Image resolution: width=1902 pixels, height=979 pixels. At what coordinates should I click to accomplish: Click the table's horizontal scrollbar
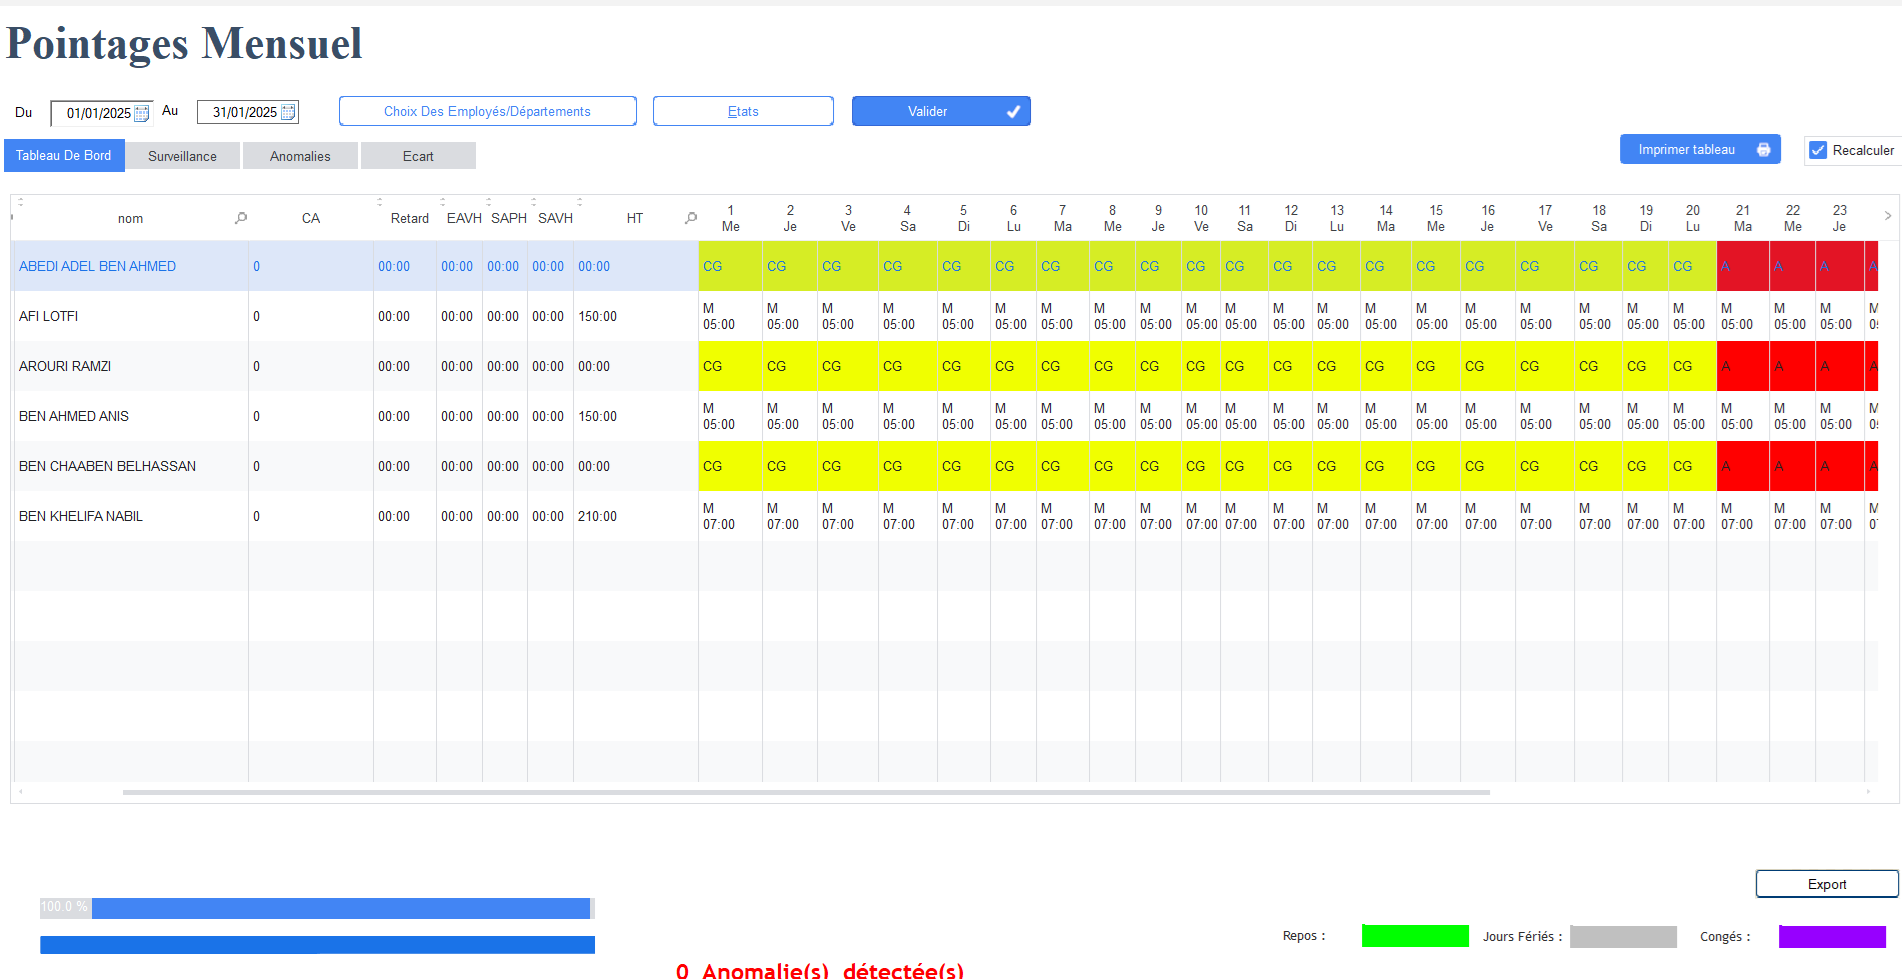806,792
